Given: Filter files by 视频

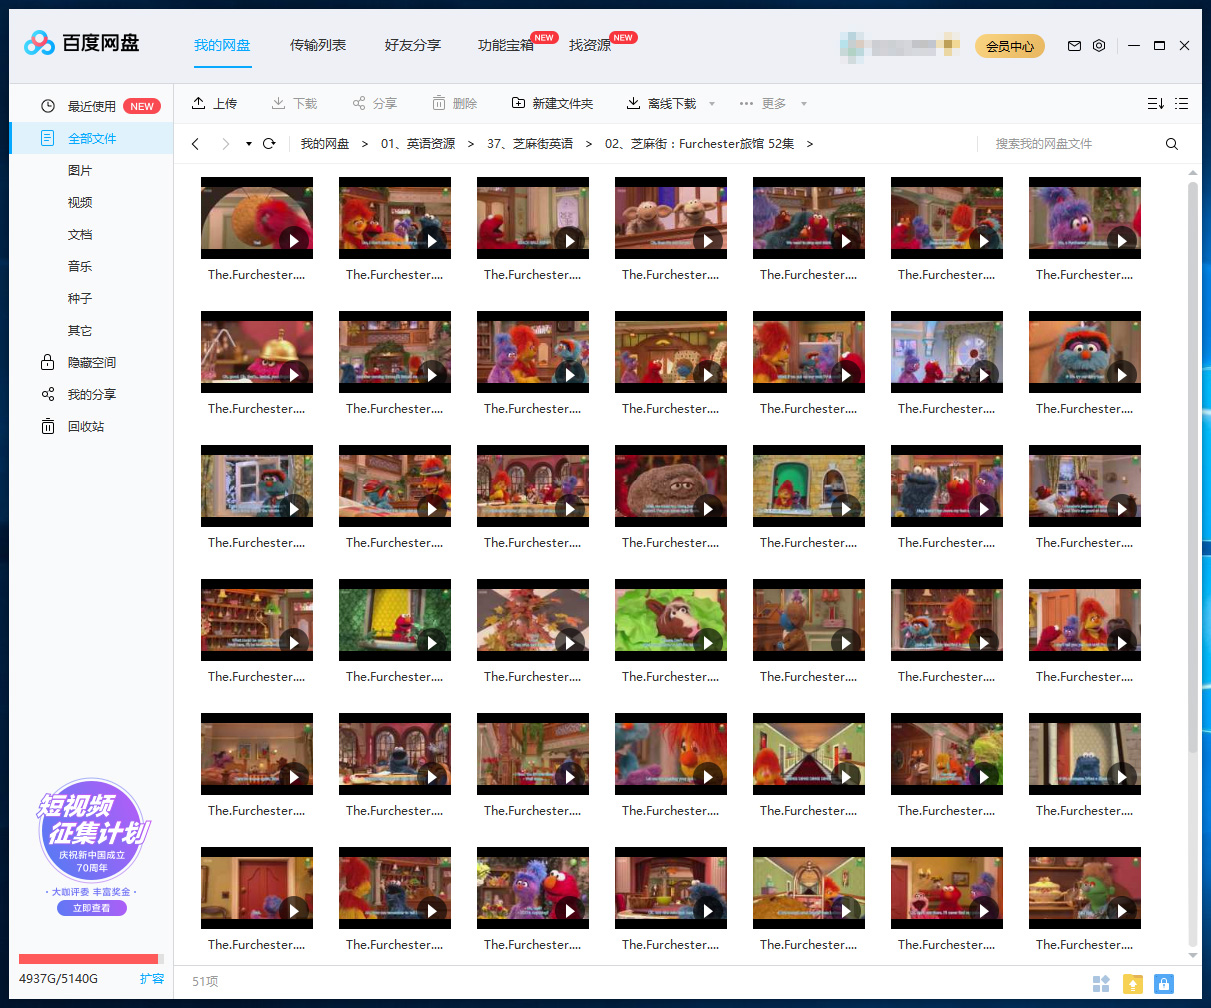Looking at the screenshot, I should tap(80, 202).
